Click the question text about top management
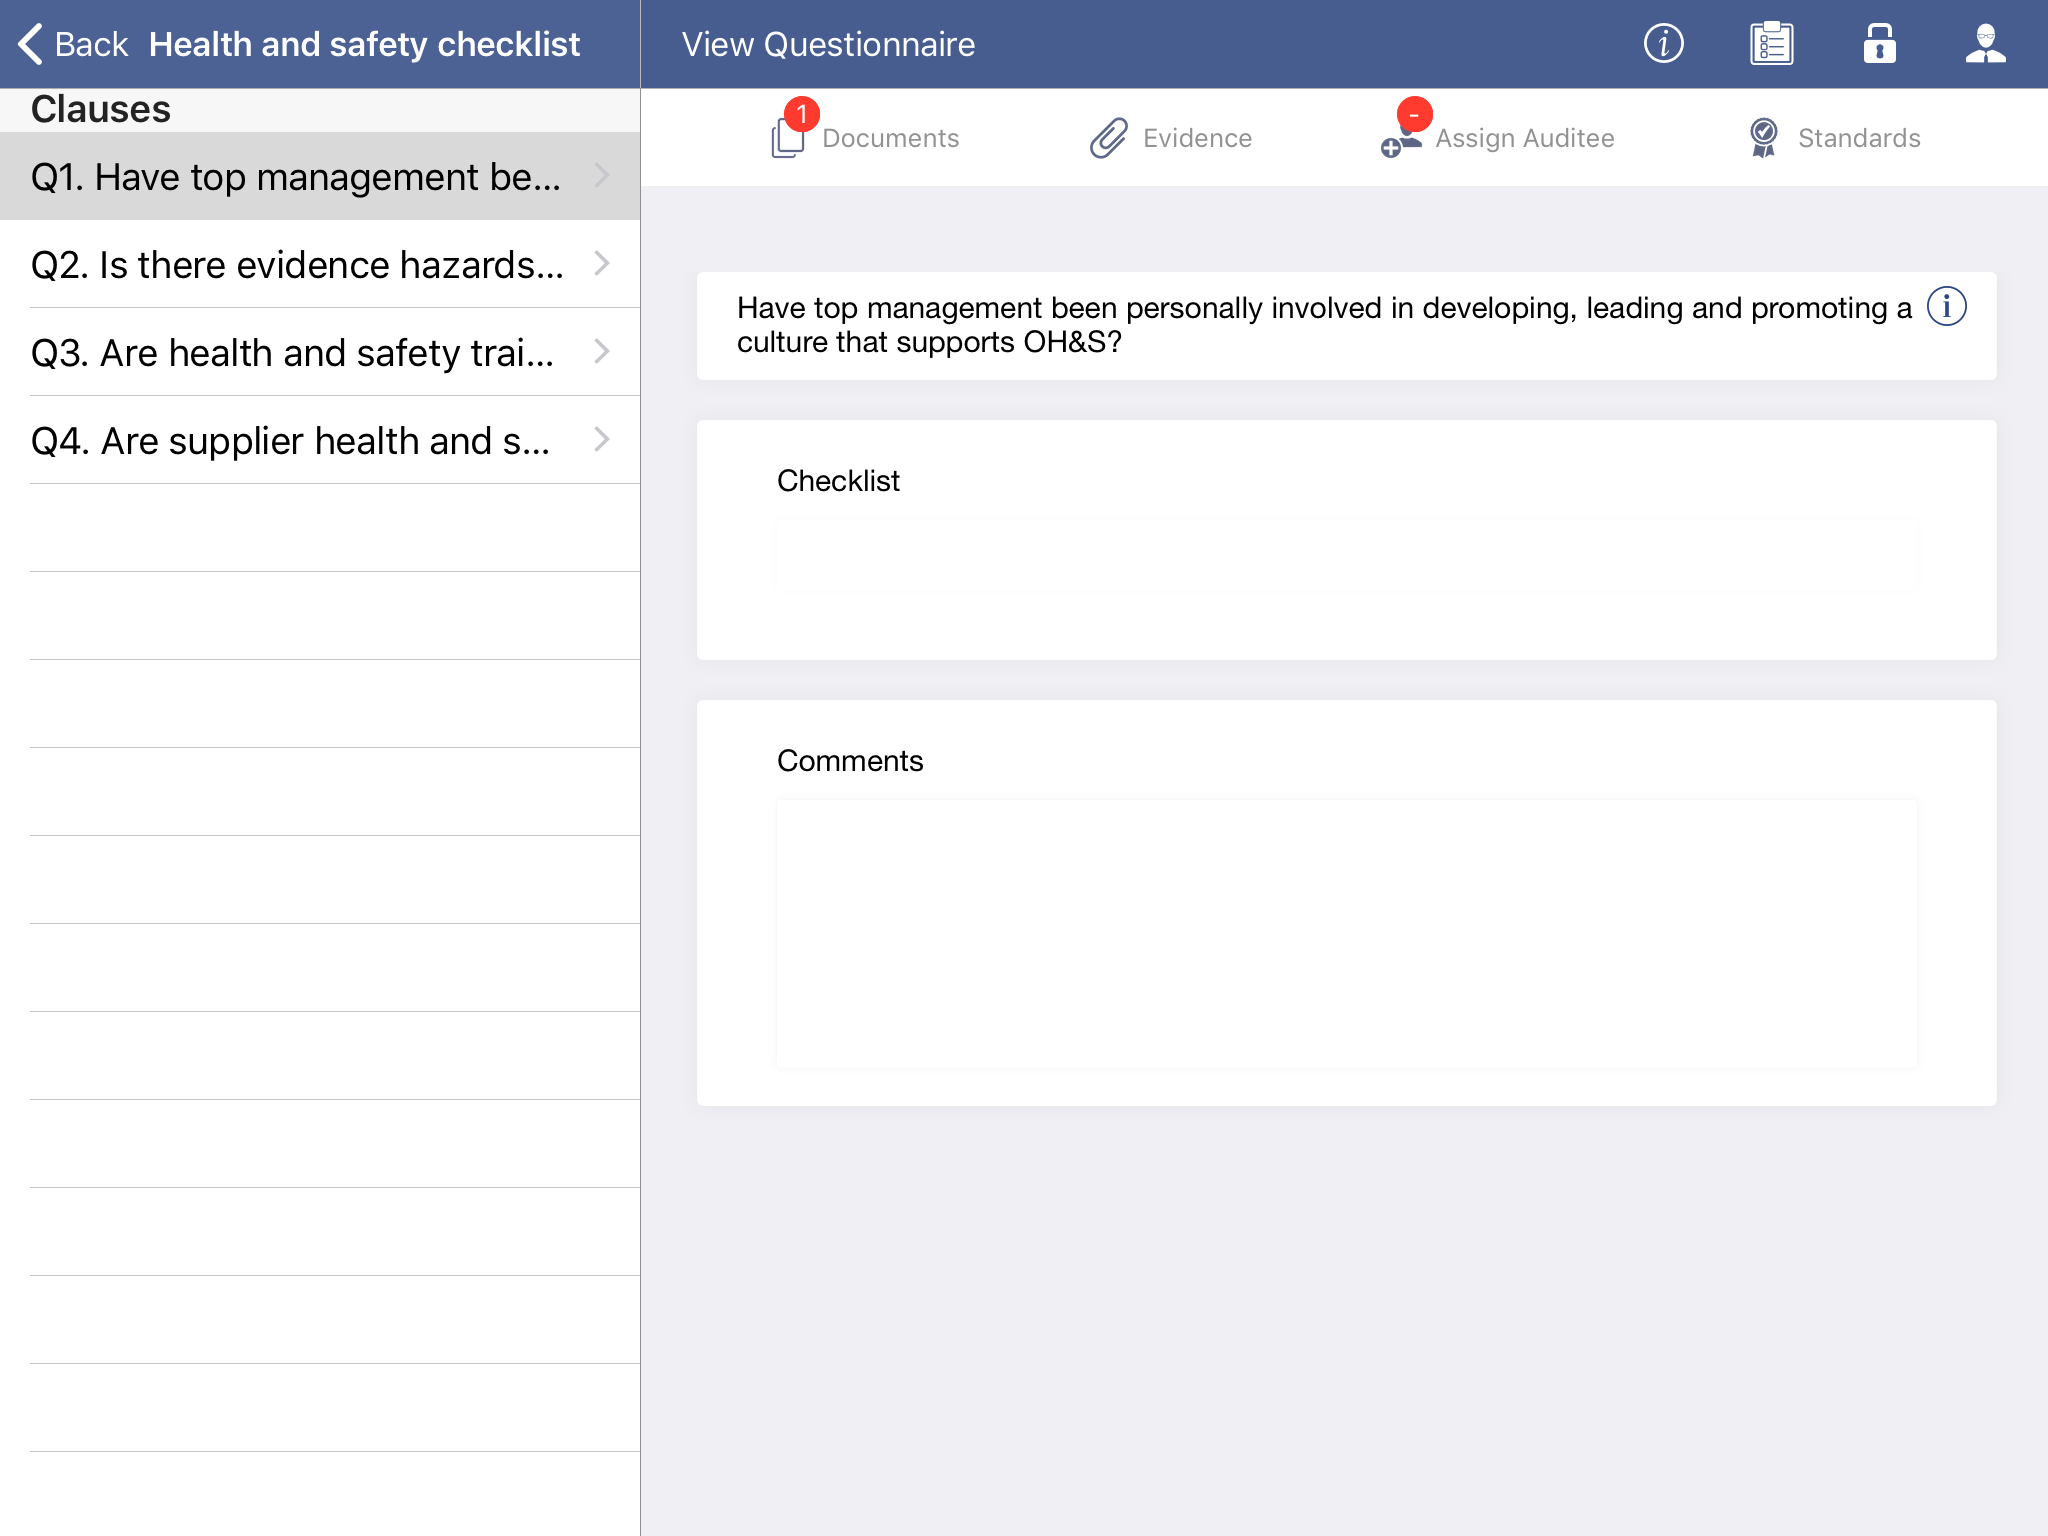2048x1536 pixels. [x=1324, y=325]
